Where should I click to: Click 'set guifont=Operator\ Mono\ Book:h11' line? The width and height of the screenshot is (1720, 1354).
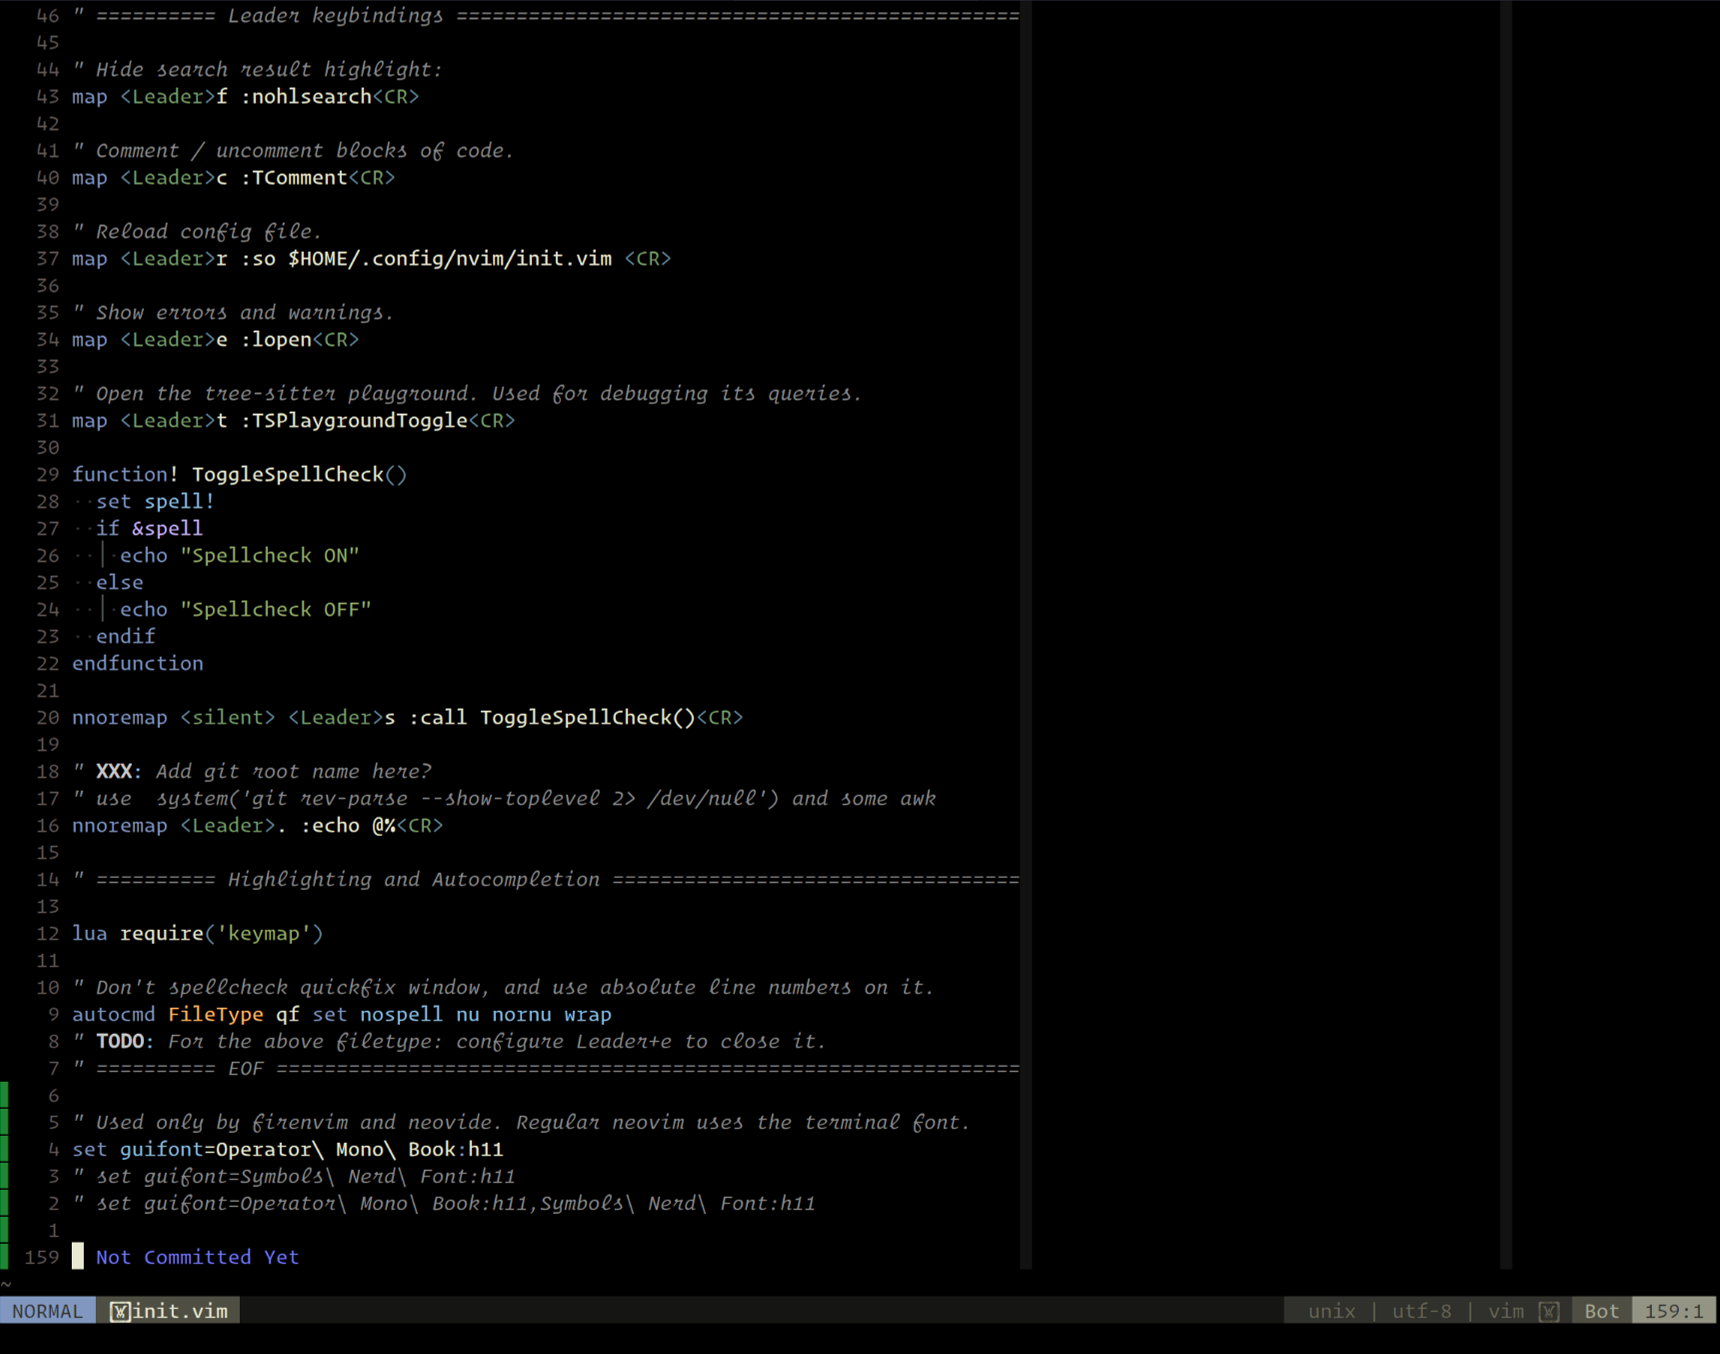tap(287, 1150)
